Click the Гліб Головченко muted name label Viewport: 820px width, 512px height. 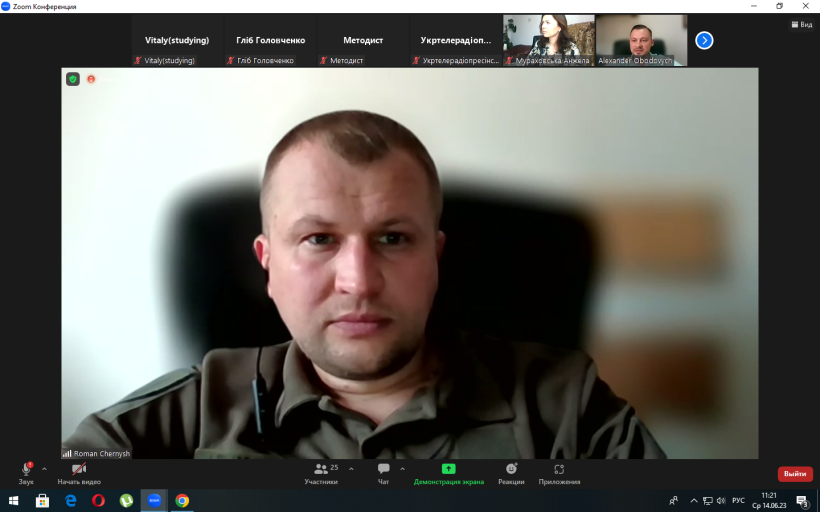[260, 61]
